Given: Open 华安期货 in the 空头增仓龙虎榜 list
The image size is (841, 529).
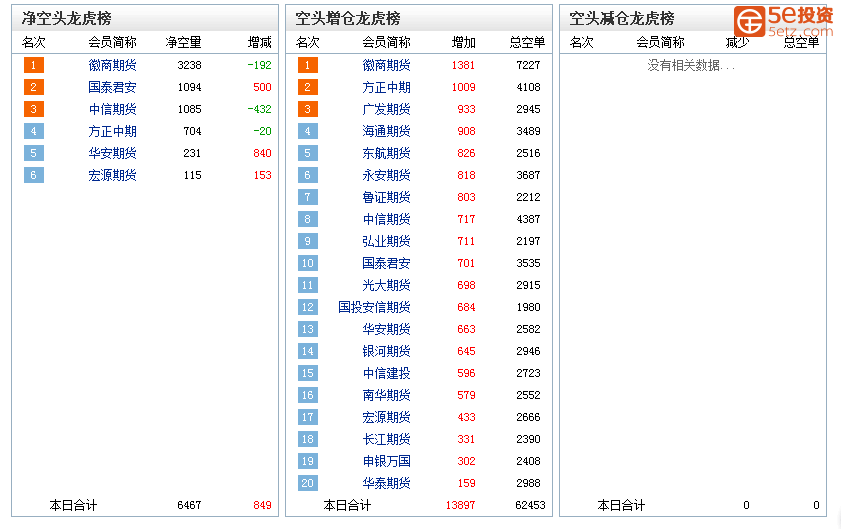Looking at the screenshot, I should pos(386,329).
